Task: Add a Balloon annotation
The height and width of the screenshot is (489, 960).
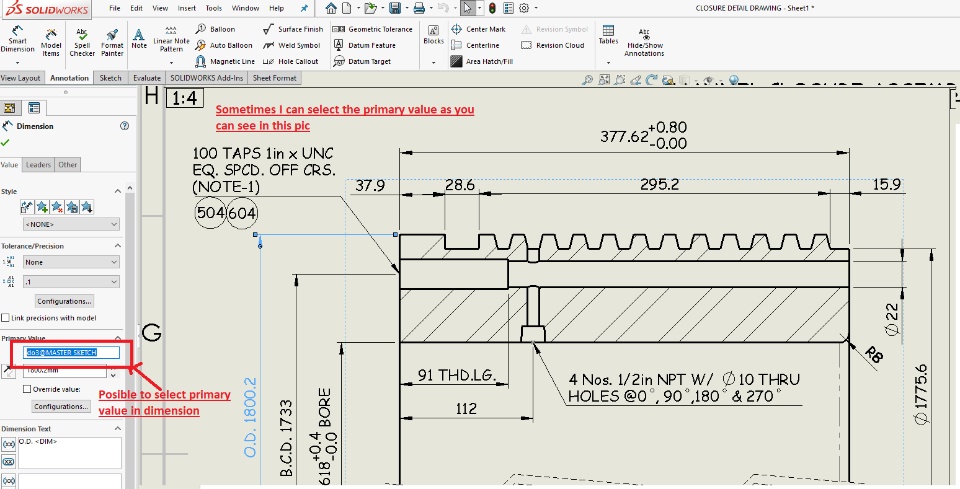Action: (x=216, y=29)
